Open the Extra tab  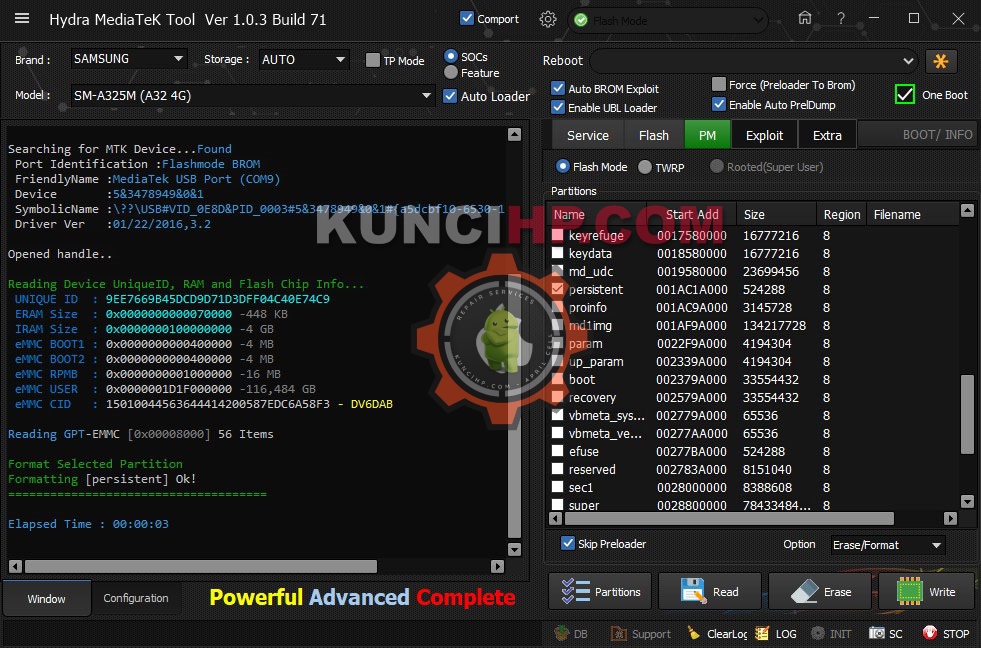pyautogui.click(x=827, y=135)
